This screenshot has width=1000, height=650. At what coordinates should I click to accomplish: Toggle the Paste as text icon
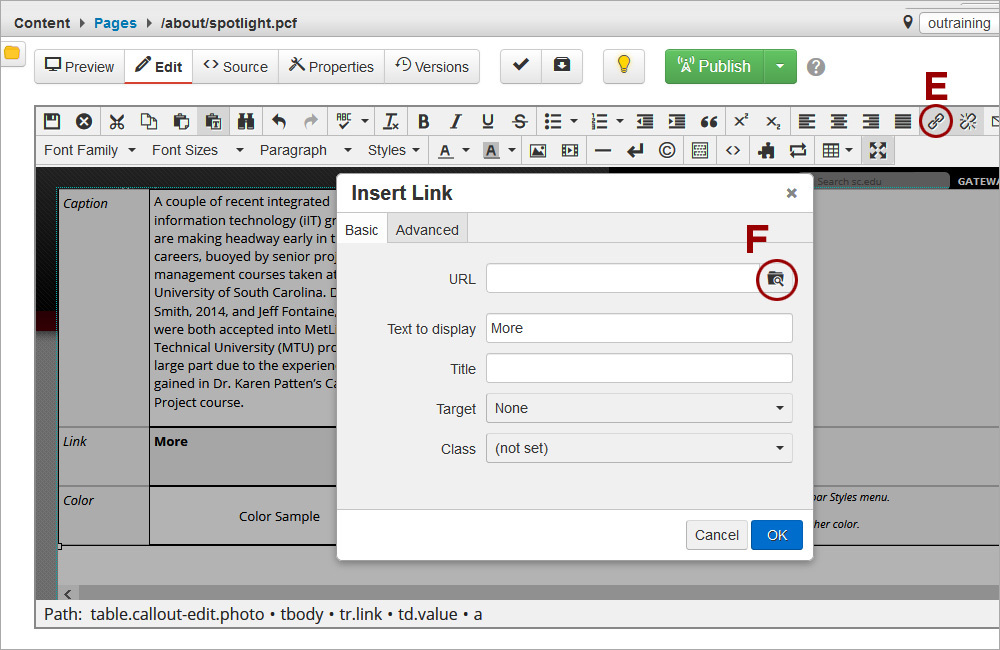[213, 121]
